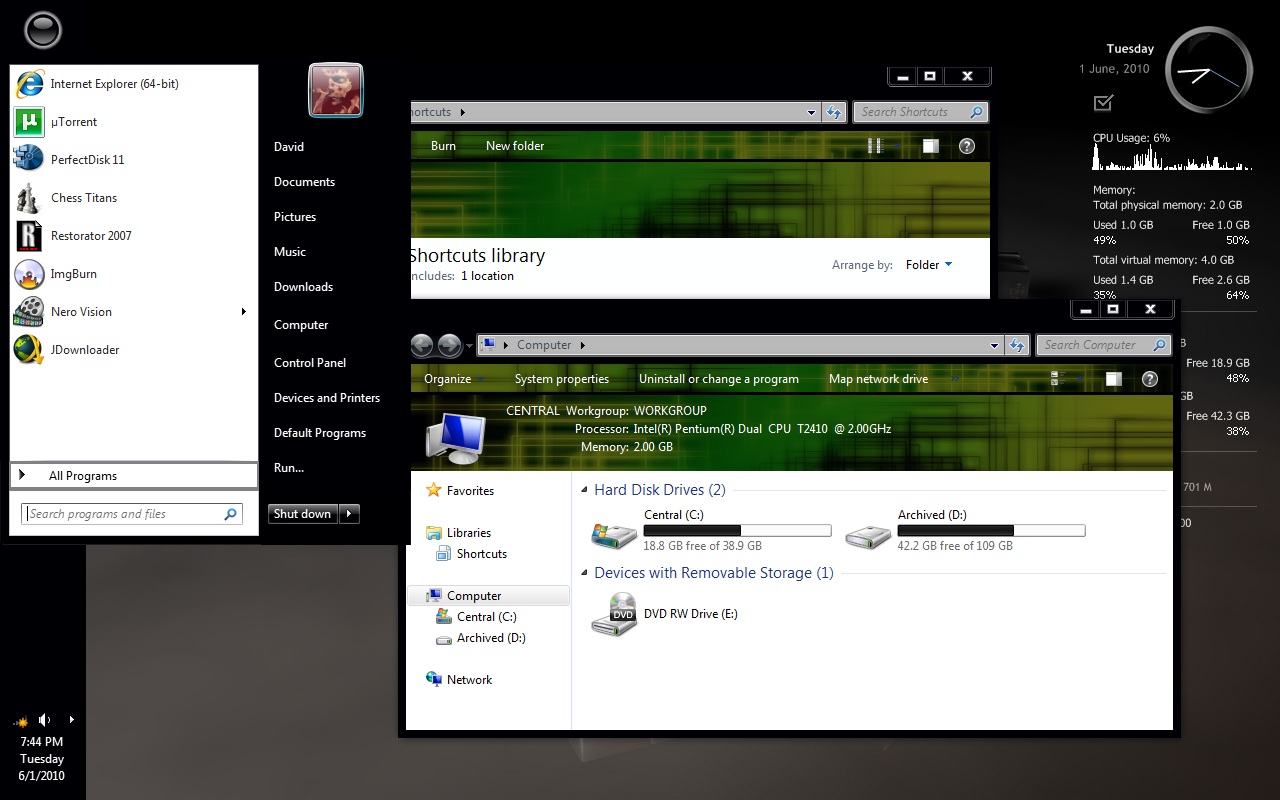Click the New folder button
Screen dimensions: 1280x800
pyautogui.click(x=515, y=146)
